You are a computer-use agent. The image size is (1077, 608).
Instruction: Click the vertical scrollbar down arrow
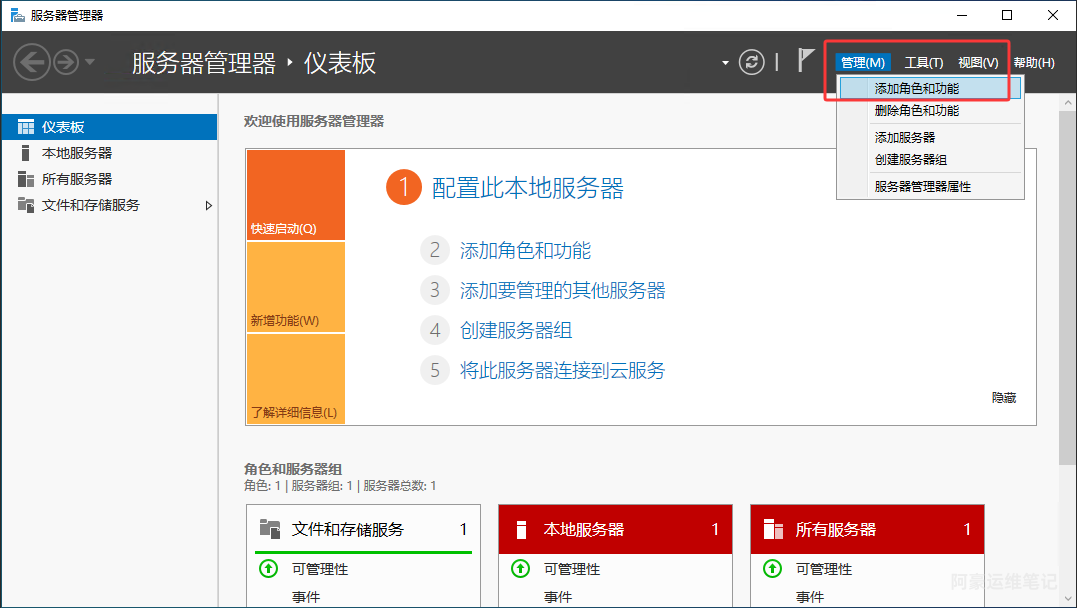[x=1067, y=598]
